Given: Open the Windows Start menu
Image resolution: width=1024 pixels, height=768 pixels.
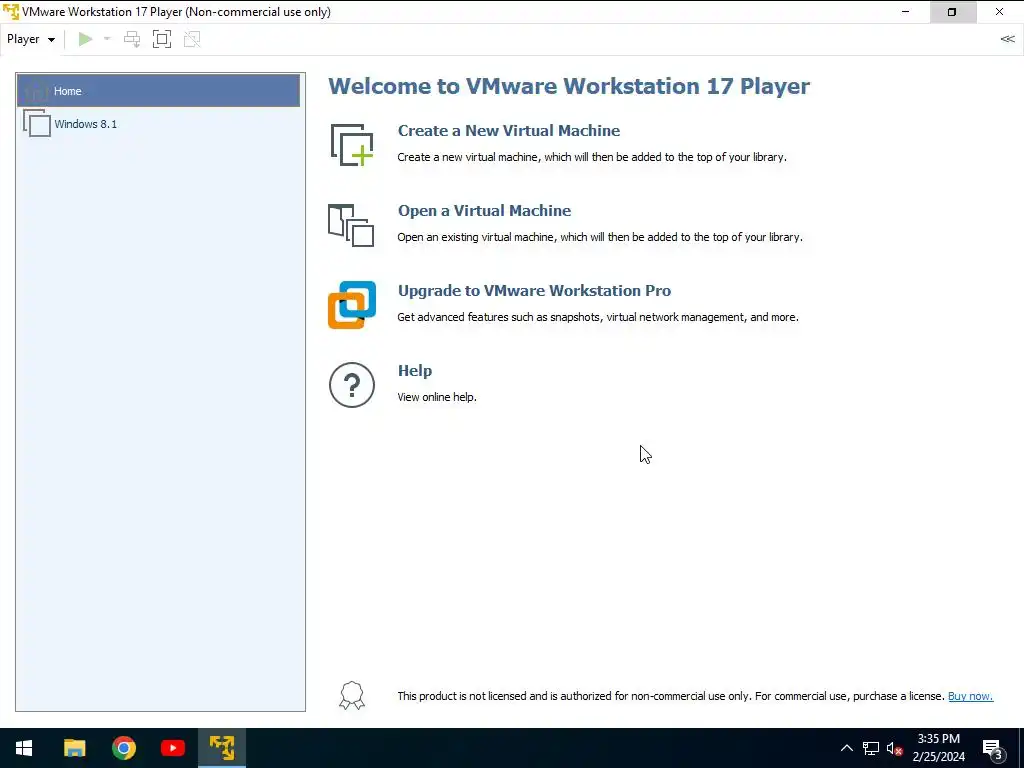Looking at the screenshot, I should pos(24,748).
